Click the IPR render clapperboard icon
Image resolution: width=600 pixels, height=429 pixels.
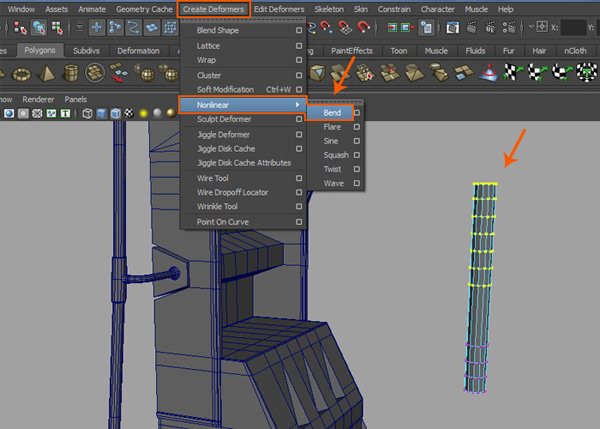click(x=490, y=28)
